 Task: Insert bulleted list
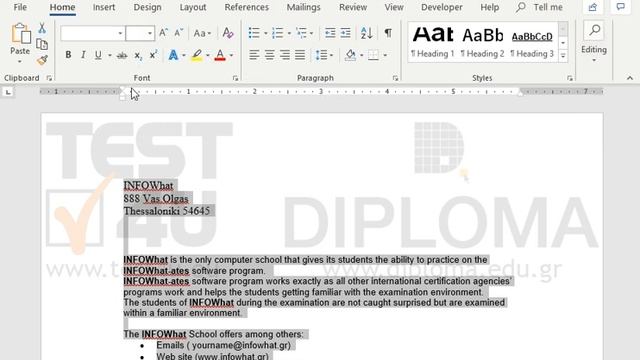(254, 33)
